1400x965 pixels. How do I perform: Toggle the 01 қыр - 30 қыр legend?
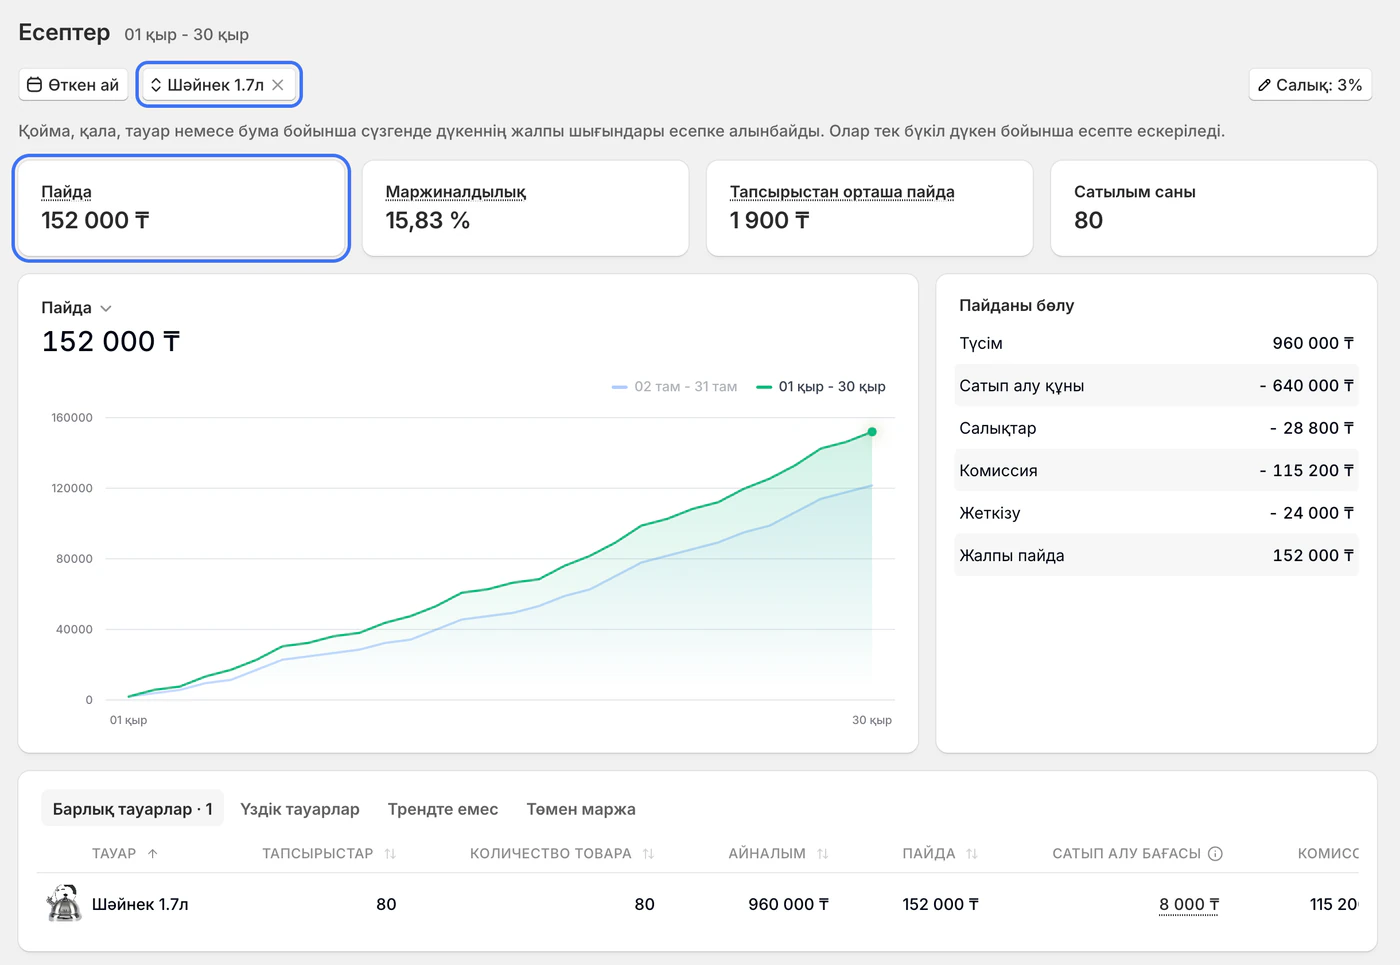click(821, 386)
